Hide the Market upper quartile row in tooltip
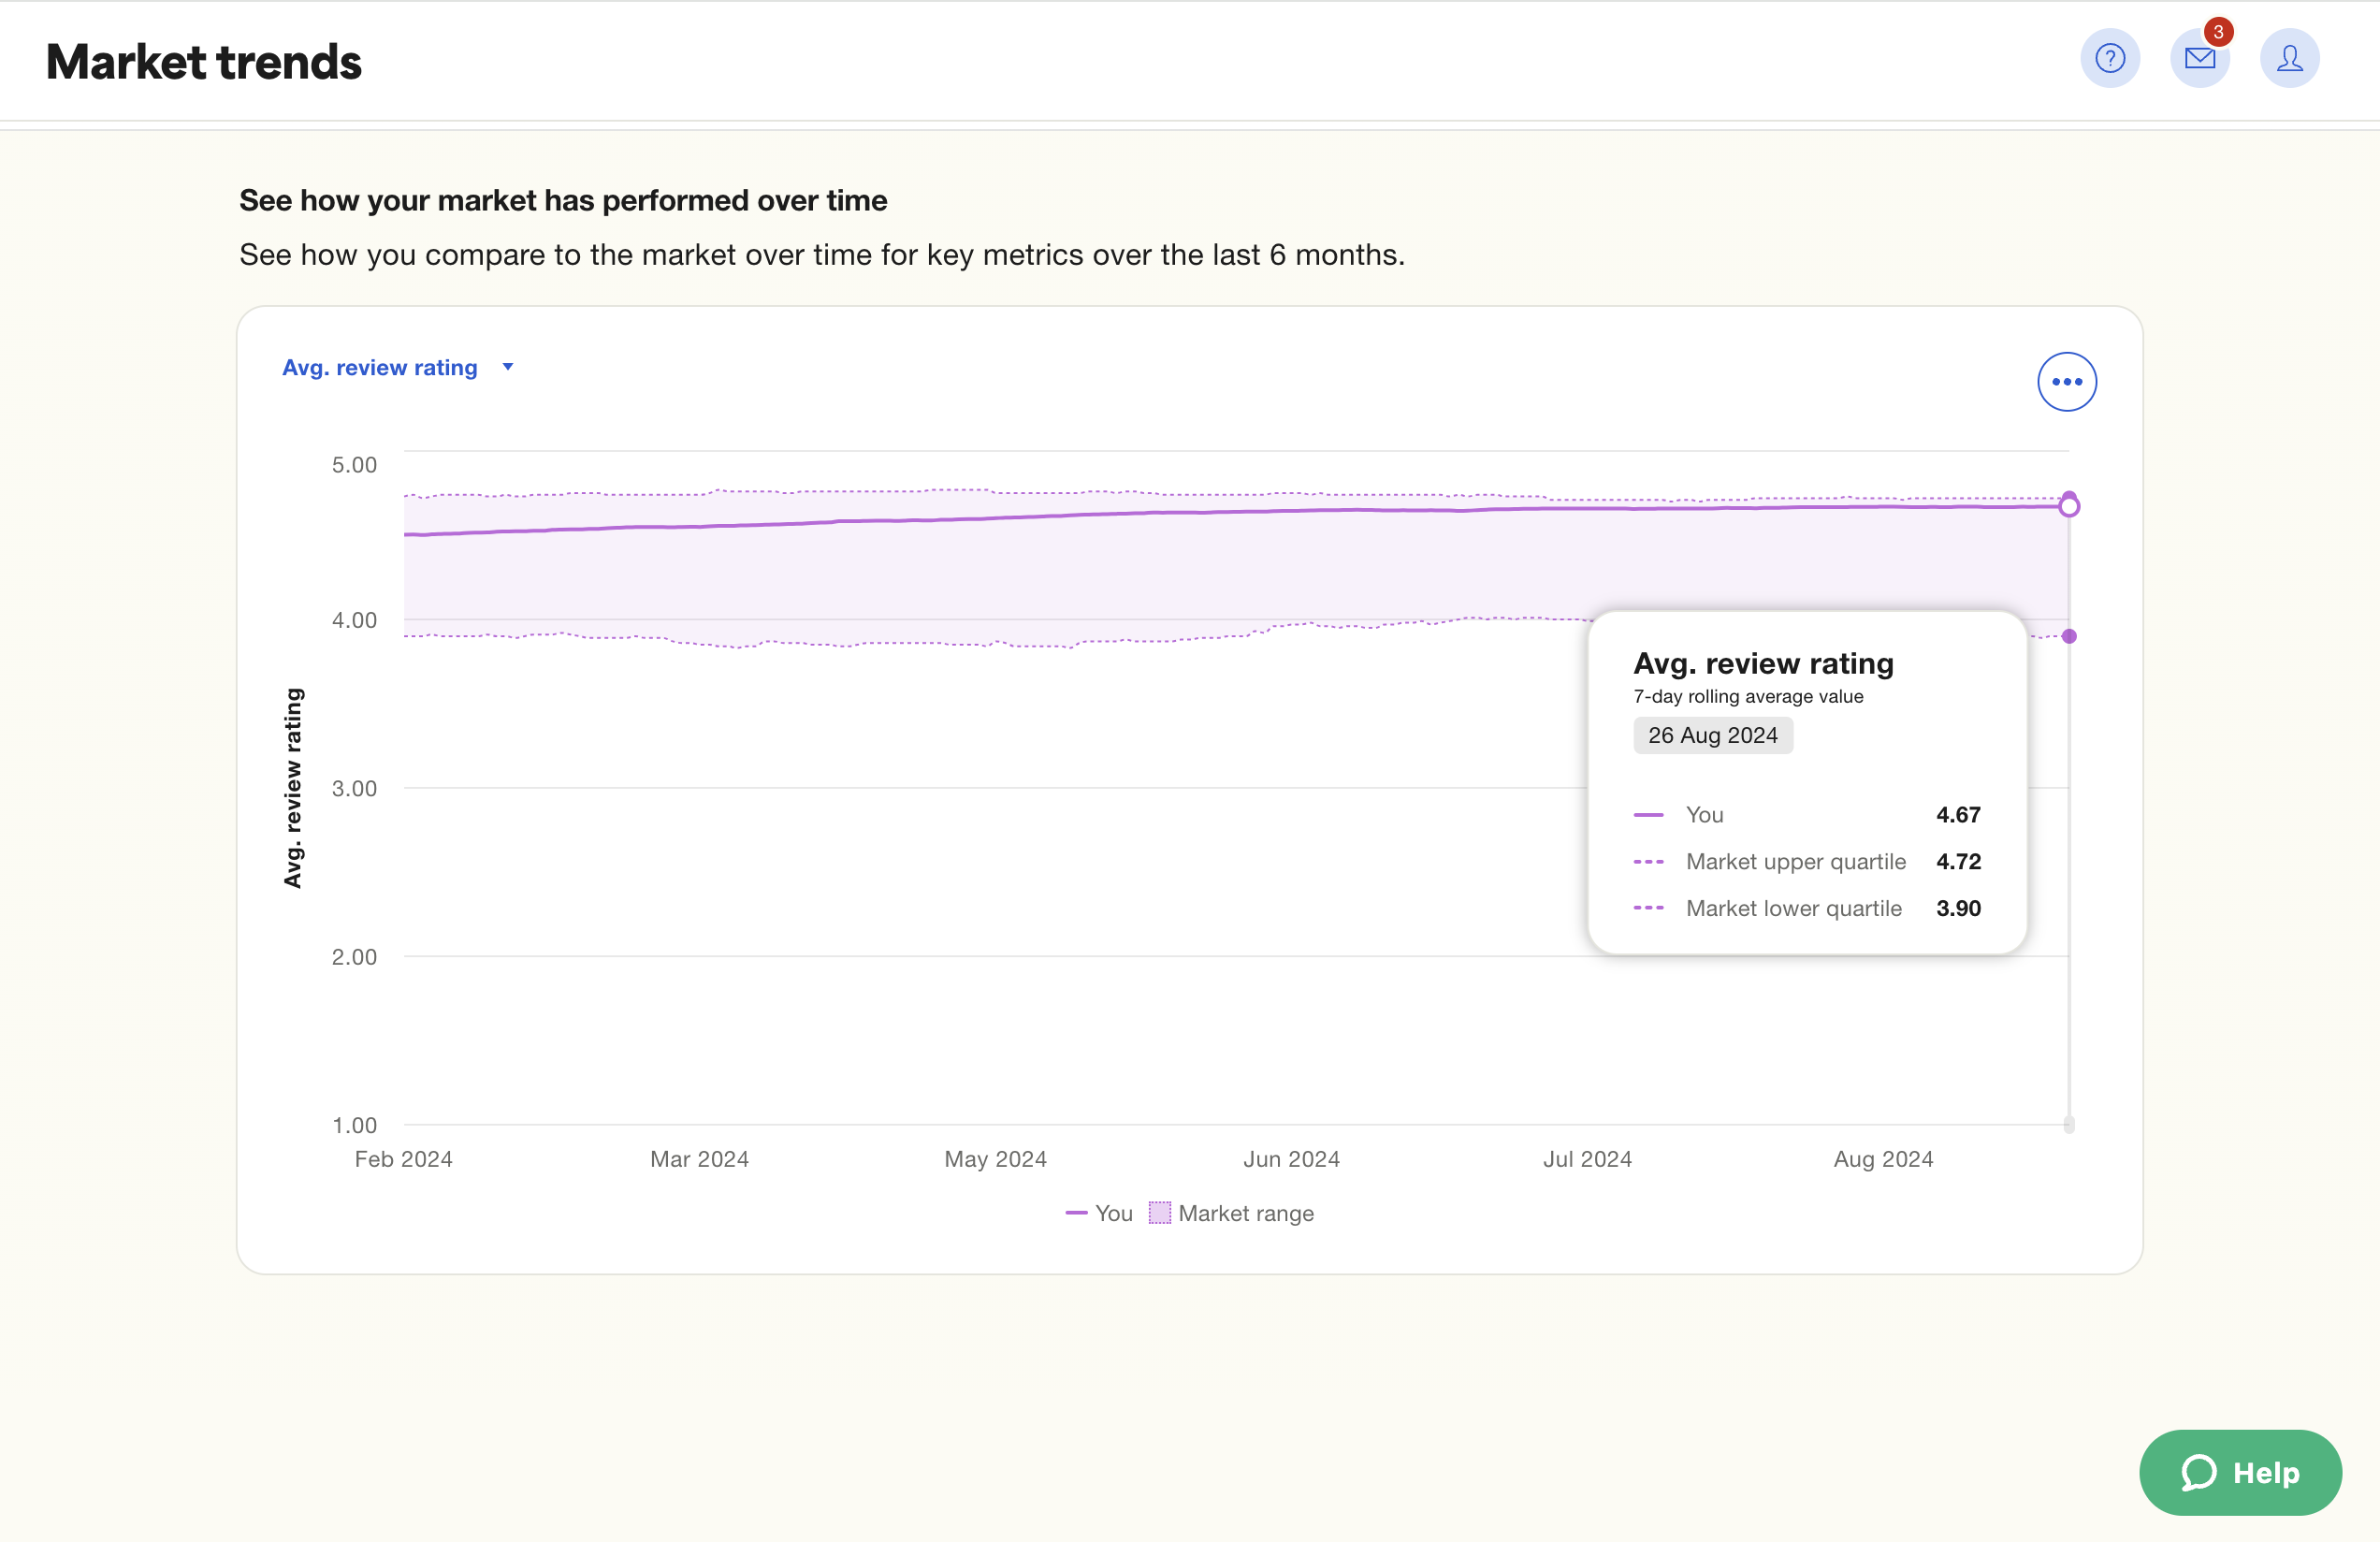Viewport: 2380px width, 1542px height. point(1794,861)
